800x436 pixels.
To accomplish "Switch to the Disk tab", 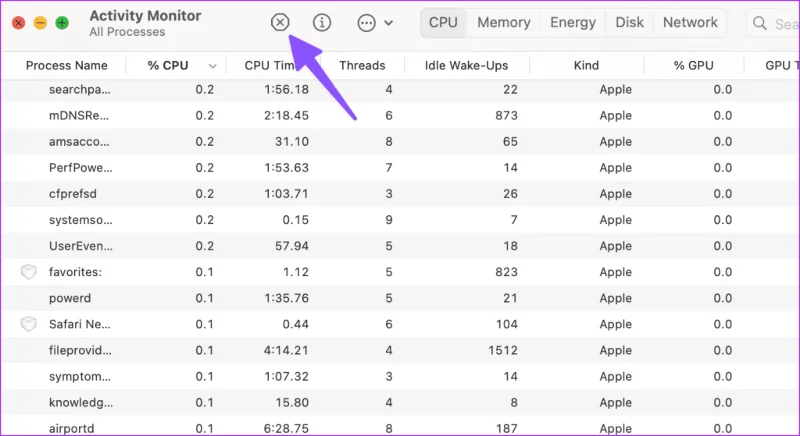I will click(x=629, y=22).
